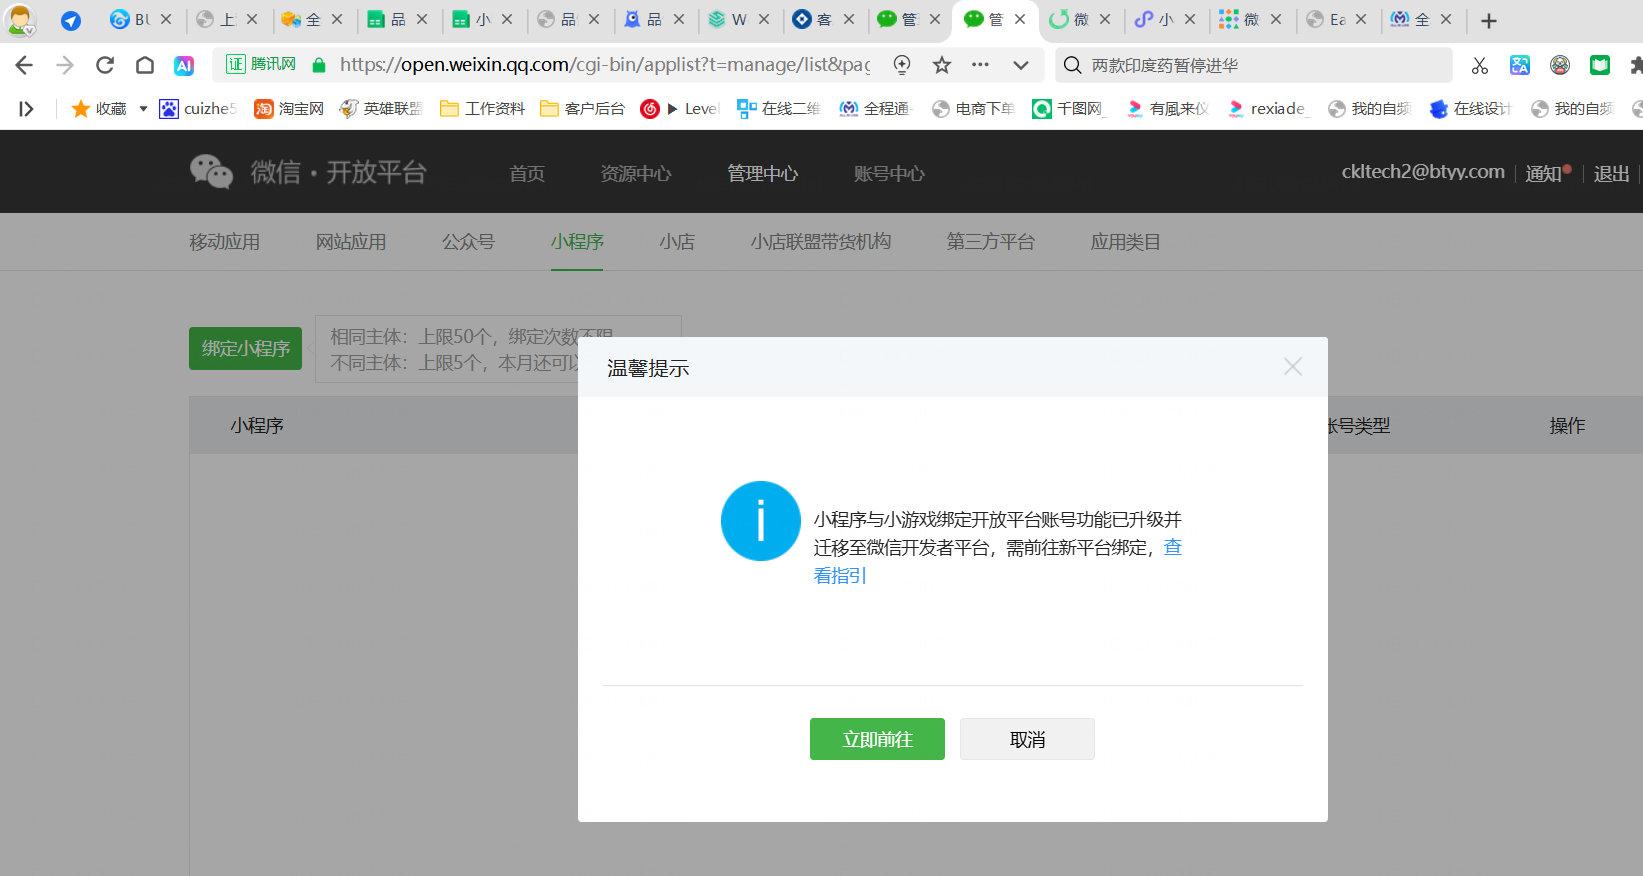Open the translate extension icon
Image resolution: width=1643 pixels, height=876 pixels.
(x=1520, y=65)
